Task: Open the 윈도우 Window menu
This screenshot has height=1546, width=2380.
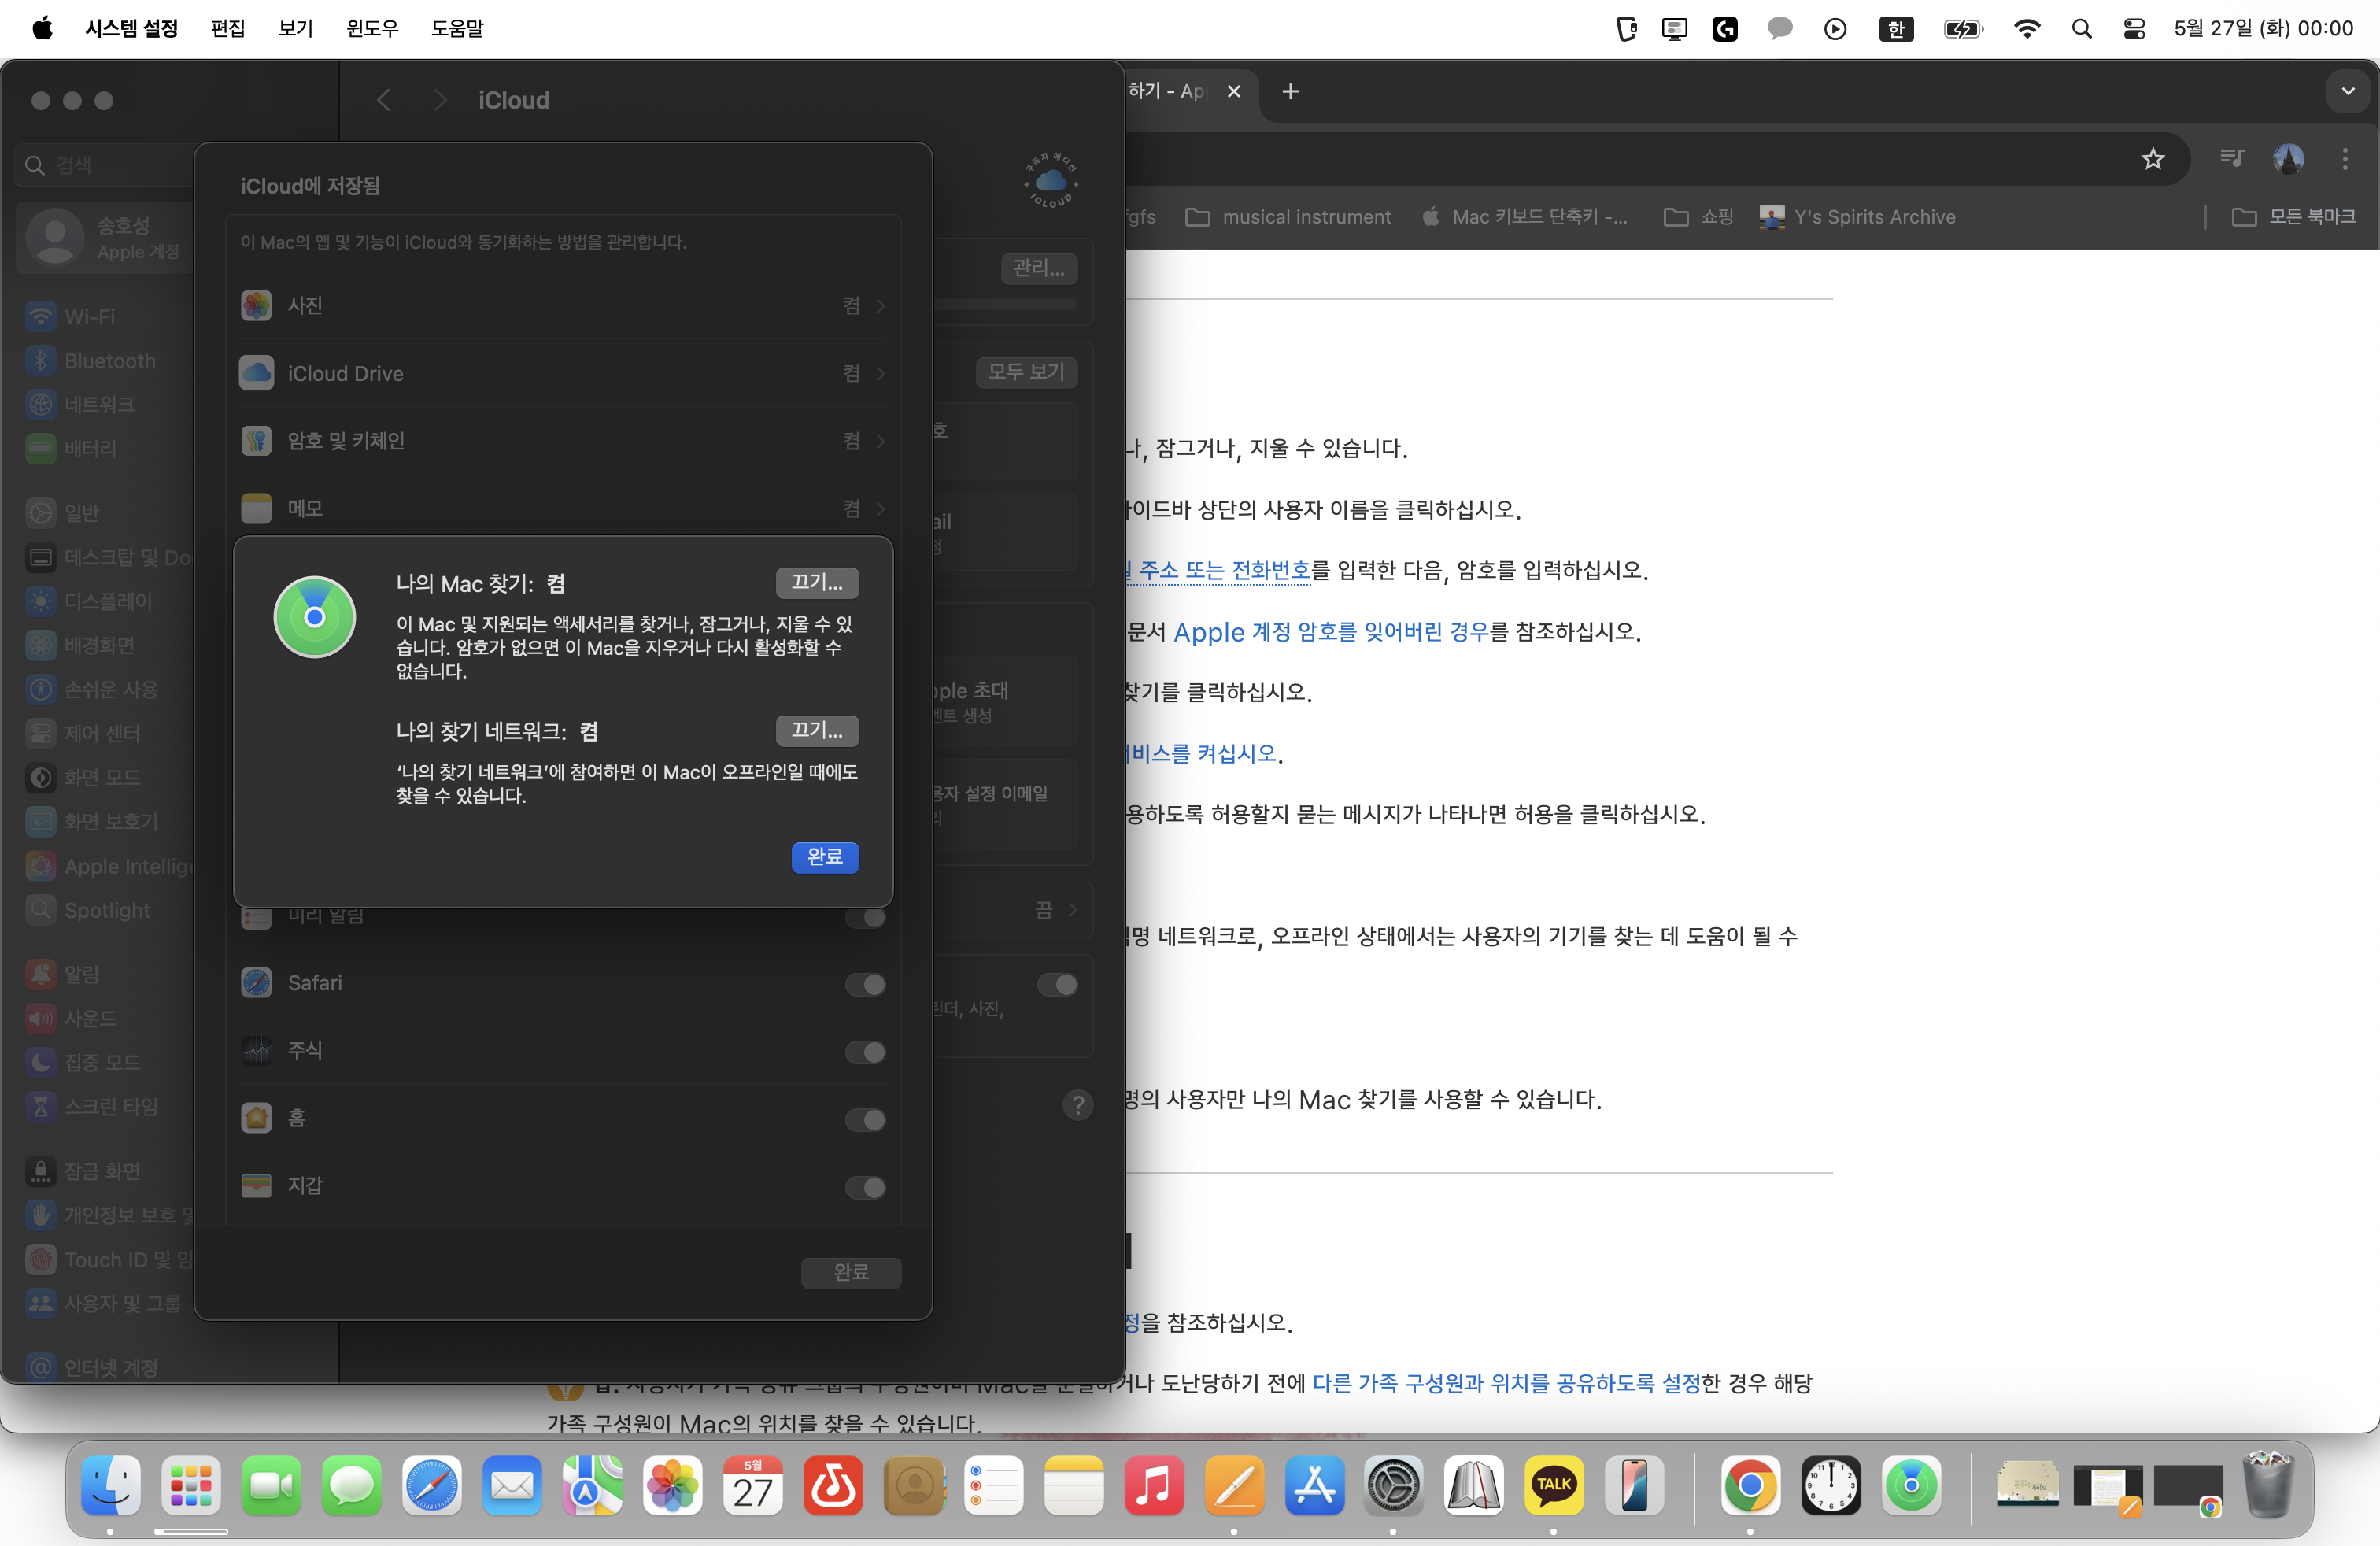Action: click(x=372, y=28)
